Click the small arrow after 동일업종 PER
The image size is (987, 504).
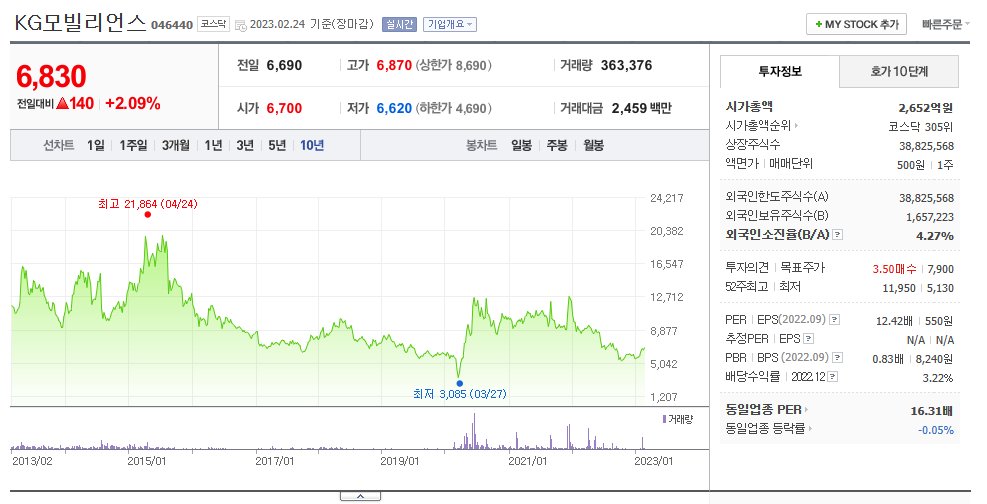coord(806,410)
